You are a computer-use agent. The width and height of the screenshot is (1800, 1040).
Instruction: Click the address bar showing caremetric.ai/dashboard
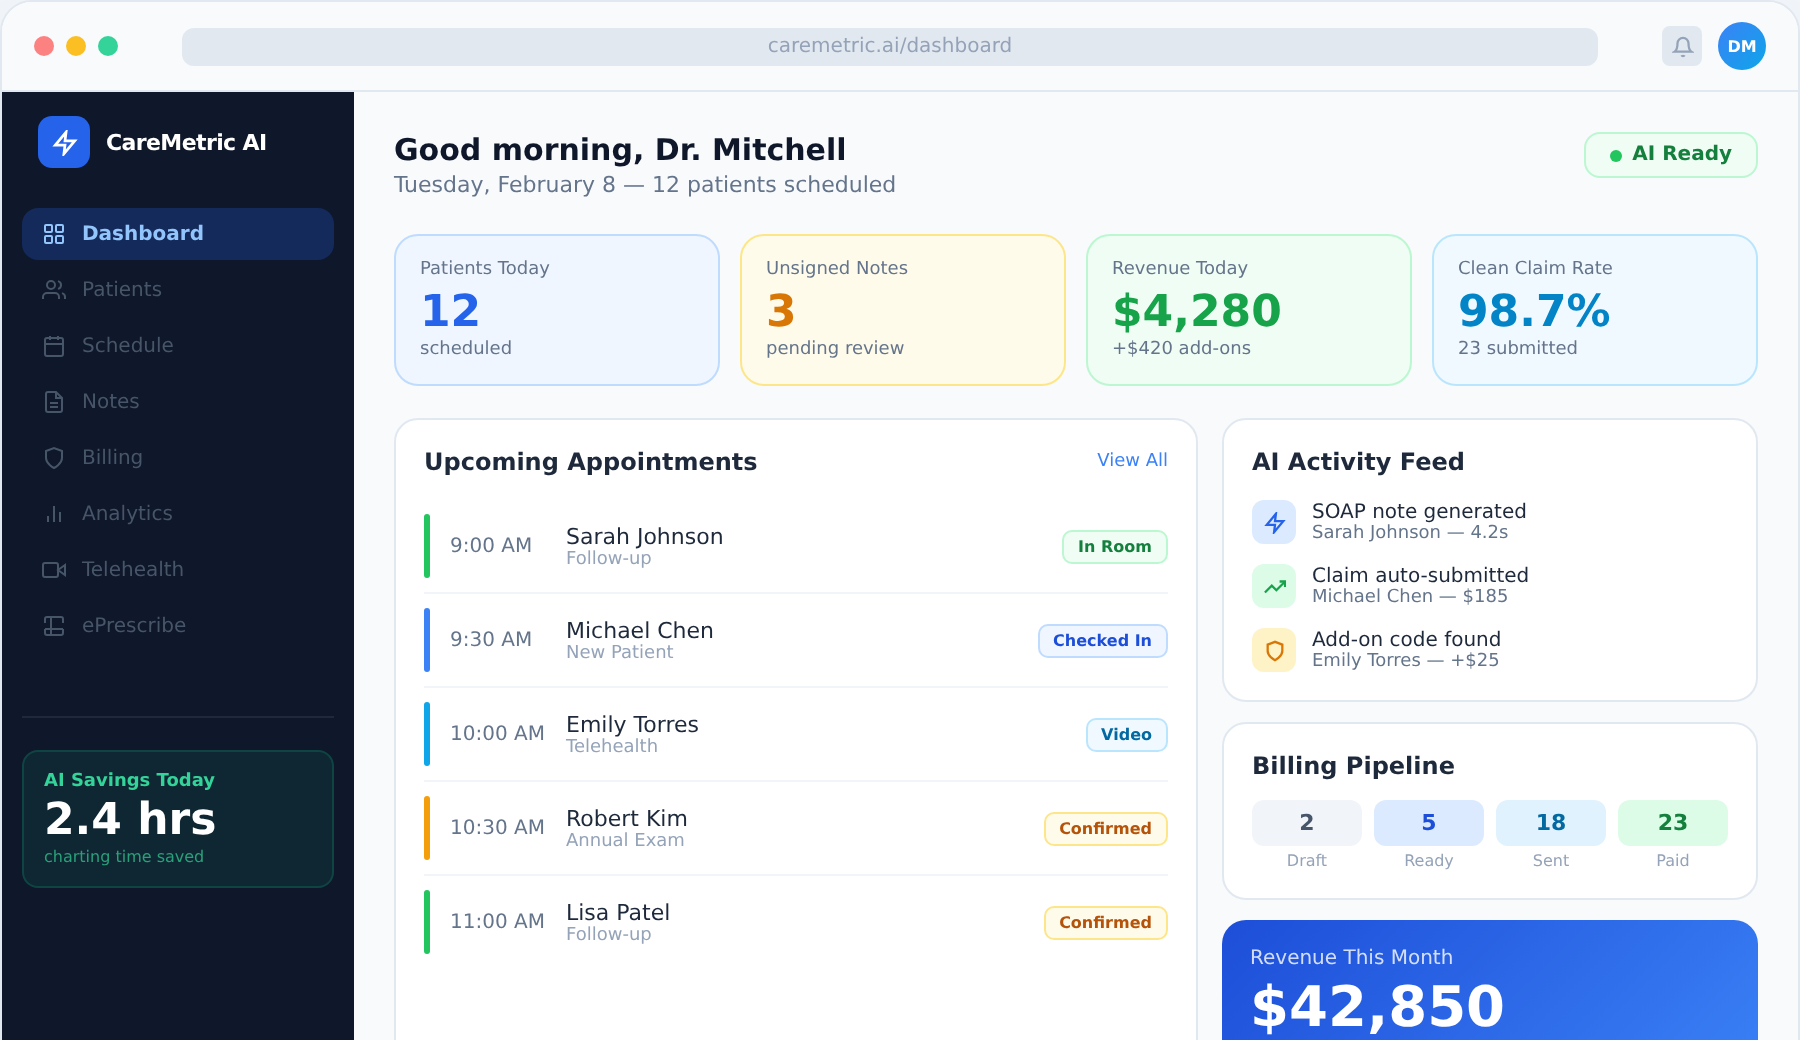point(889,45)
